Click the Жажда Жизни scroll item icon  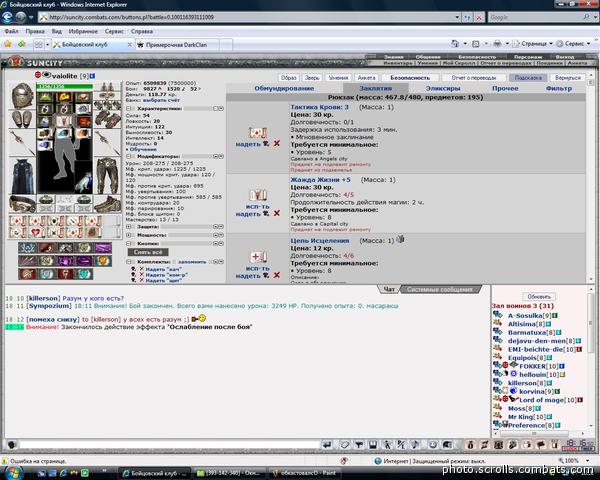pyautogui.click(x=258, y=195)
